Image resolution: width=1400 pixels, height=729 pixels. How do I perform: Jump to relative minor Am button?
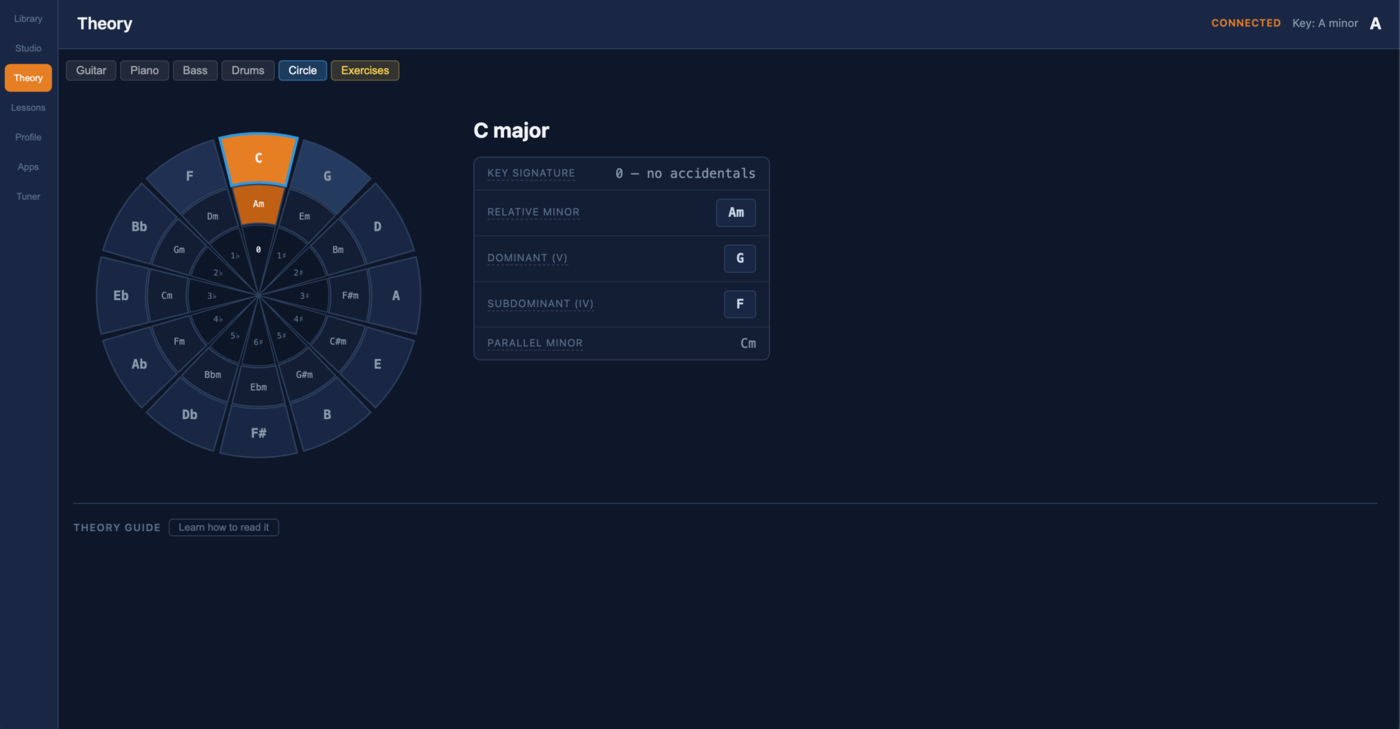736,213
